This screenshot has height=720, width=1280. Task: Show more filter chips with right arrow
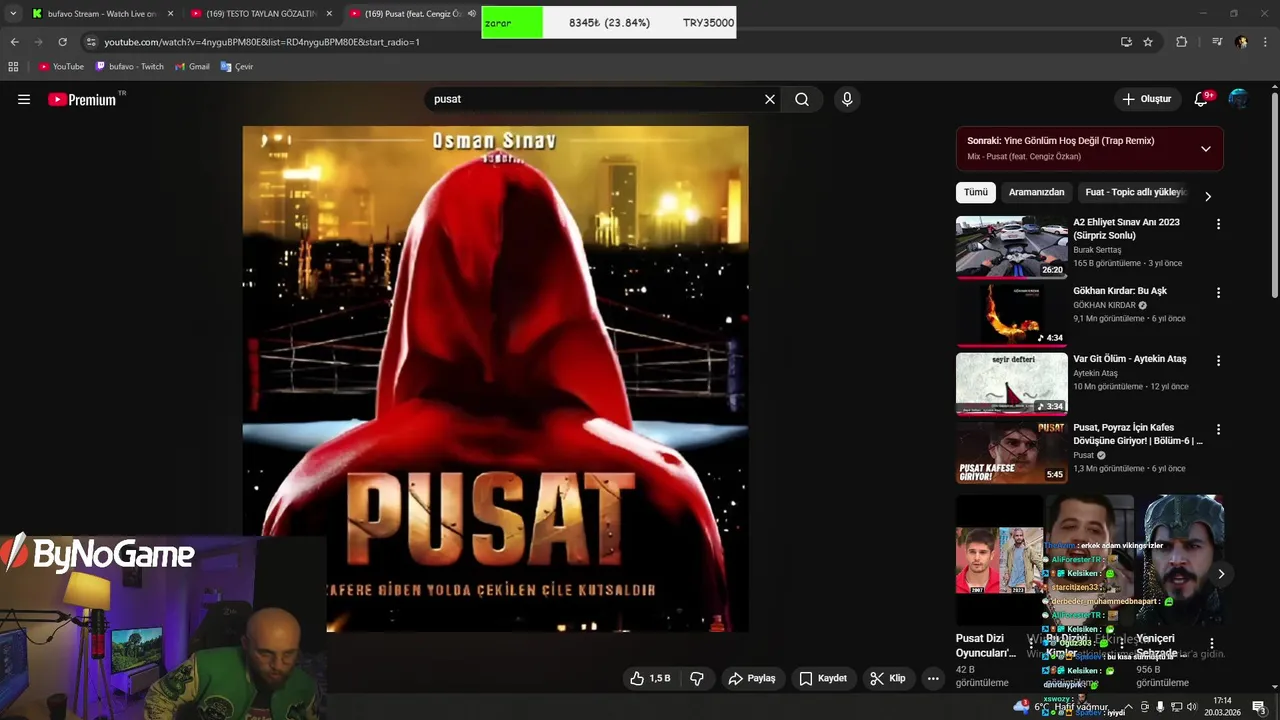(1208, 196)
